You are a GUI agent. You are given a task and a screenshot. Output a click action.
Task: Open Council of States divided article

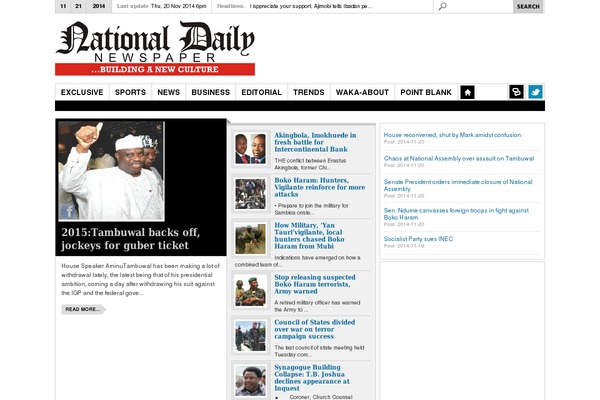tap(315, 329)
